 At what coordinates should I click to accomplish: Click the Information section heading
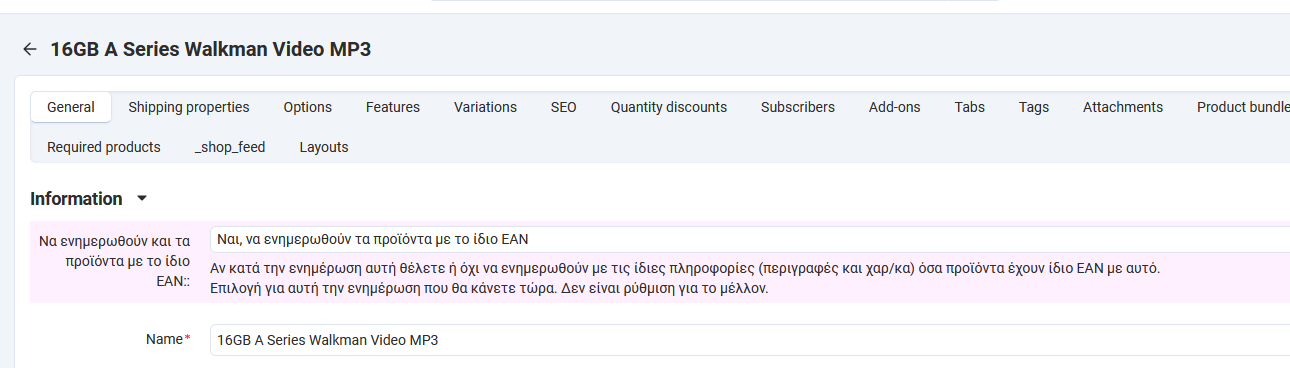tap(76, 199)
